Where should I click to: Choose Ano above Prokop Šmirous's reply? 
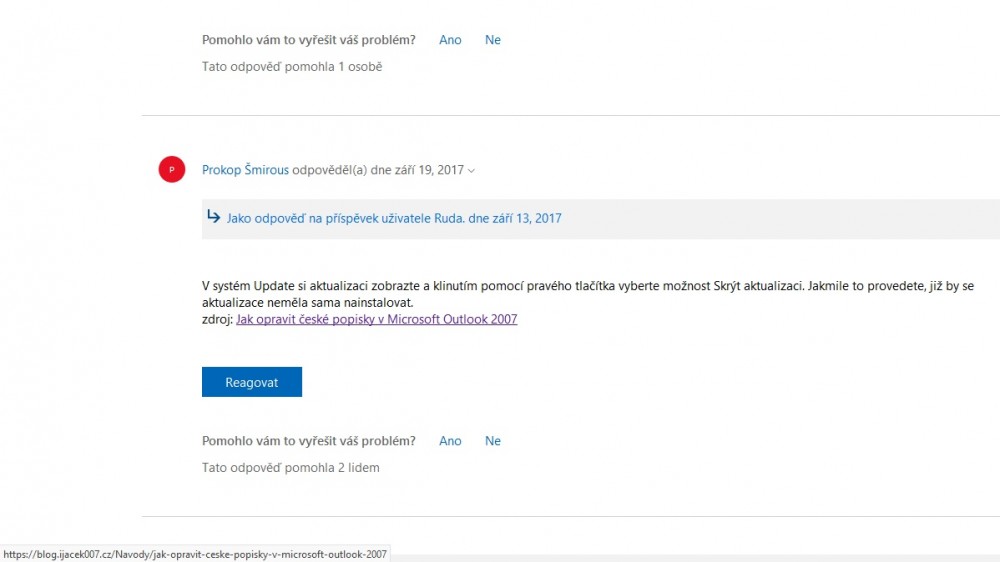pos(450,40)
